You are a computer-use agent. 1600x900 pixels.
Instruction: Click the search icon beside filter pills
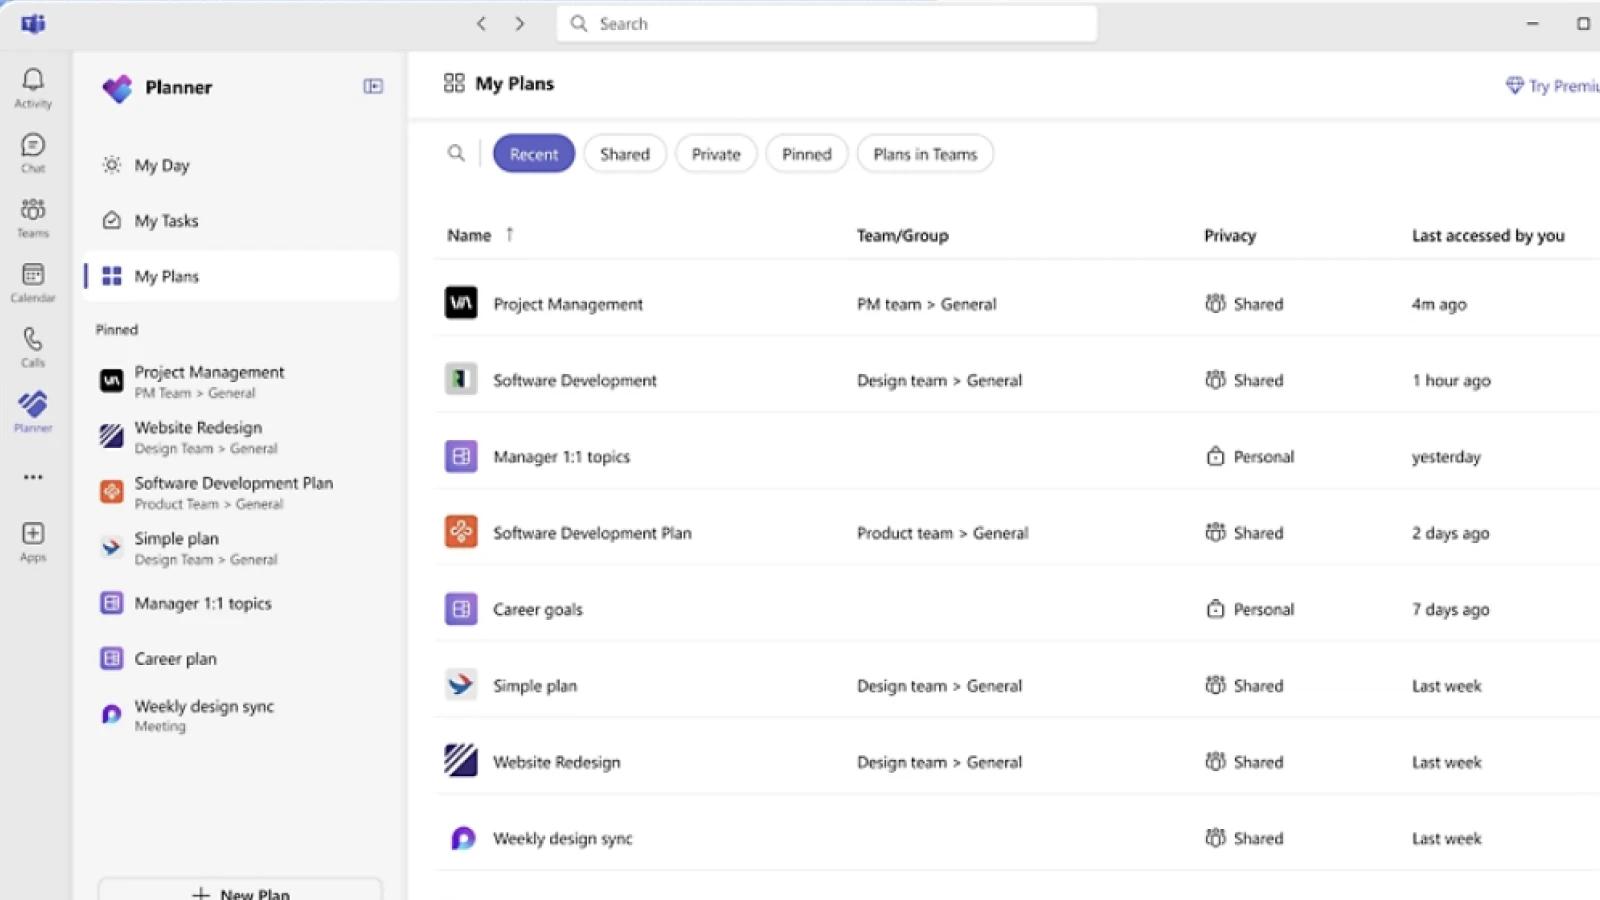tap(456, 153)
